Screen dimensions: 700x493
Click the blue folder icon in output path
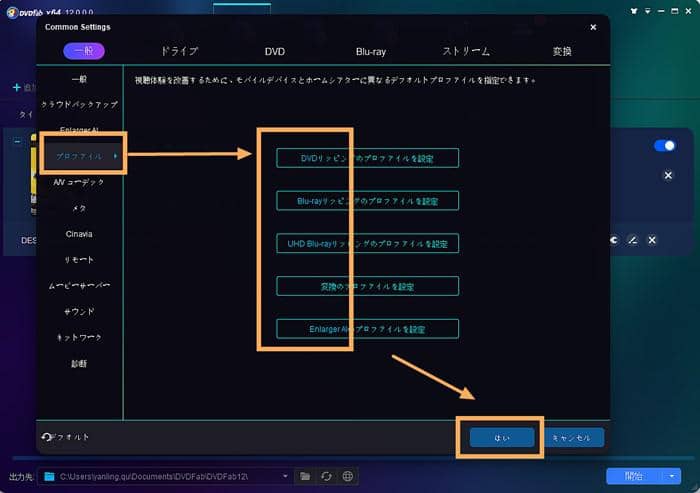(50, 476)
